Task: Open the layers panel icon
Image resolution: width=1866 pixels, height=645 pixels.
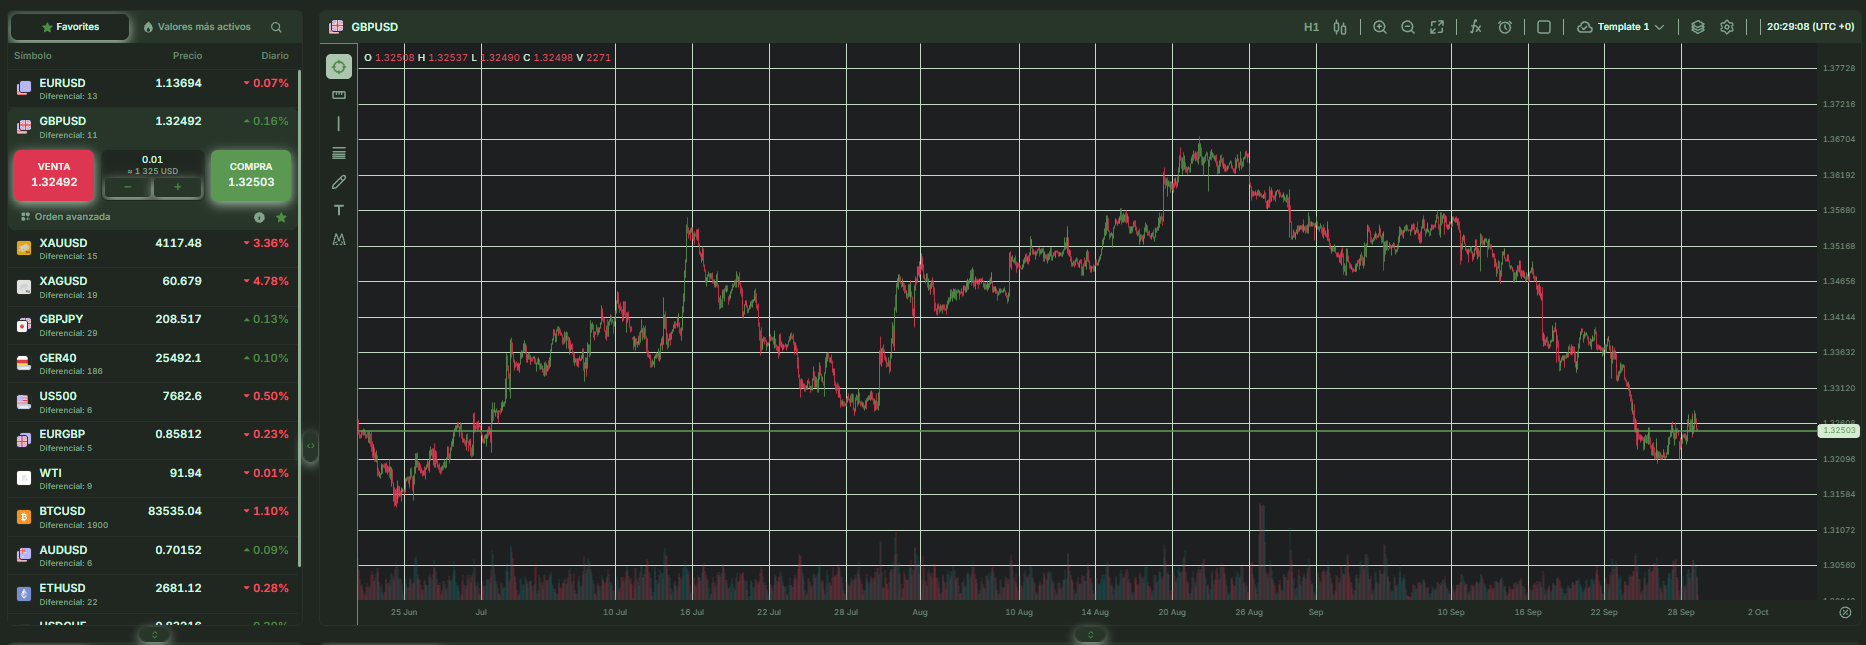Action: pos(1698,27)
